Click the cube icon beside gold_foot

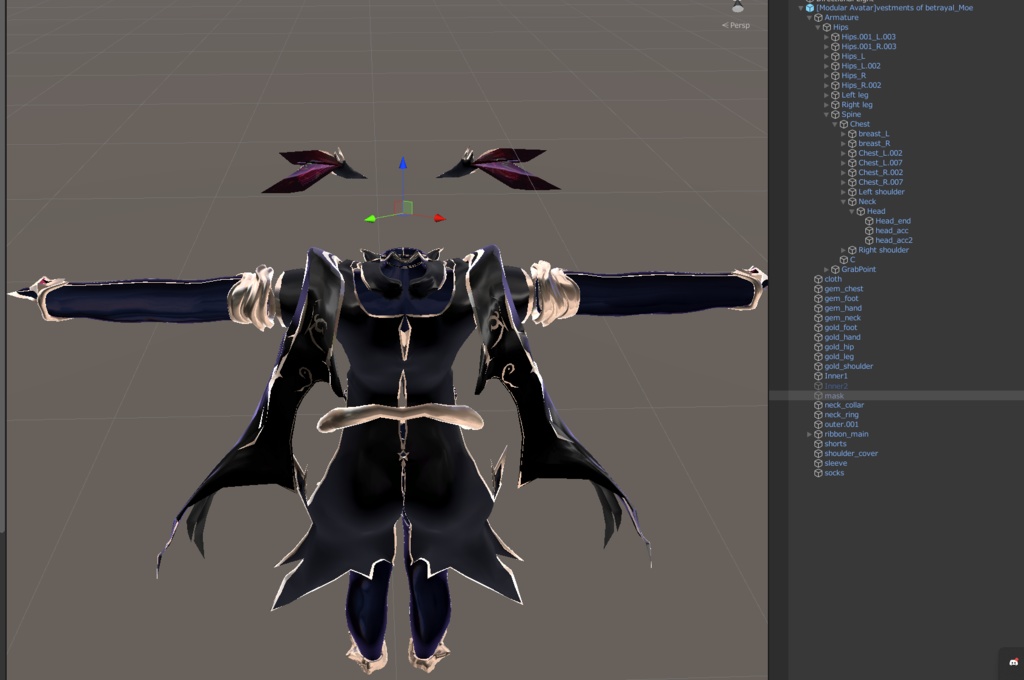pos(818,327)
